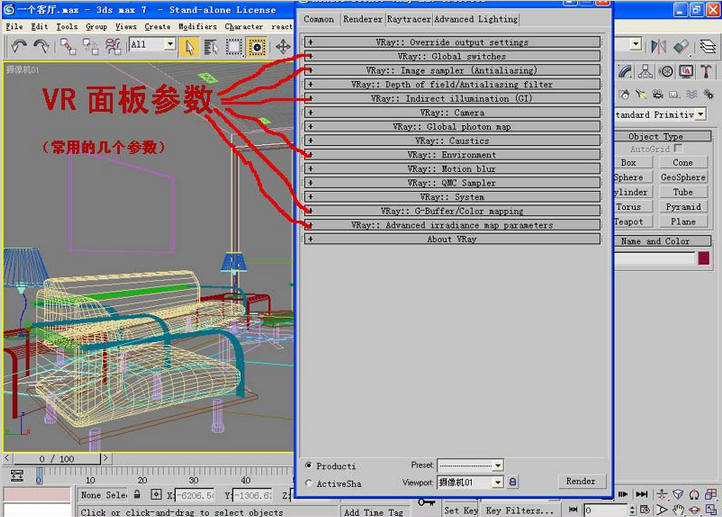Select the Production render mode radio
The width and height of the screenshot is (722, 517).
coord(309,465)
